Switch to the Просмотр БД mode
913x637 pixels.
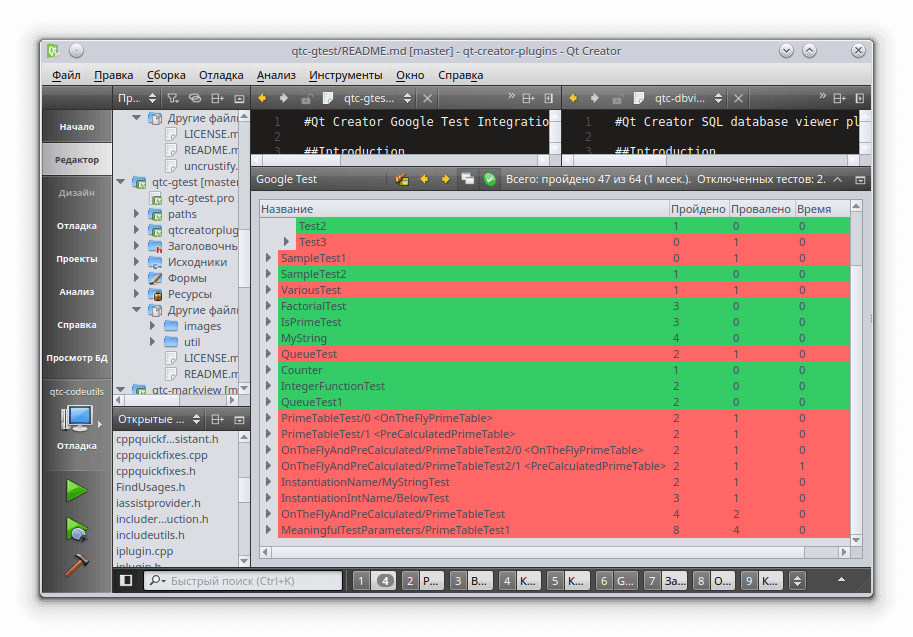77,358
